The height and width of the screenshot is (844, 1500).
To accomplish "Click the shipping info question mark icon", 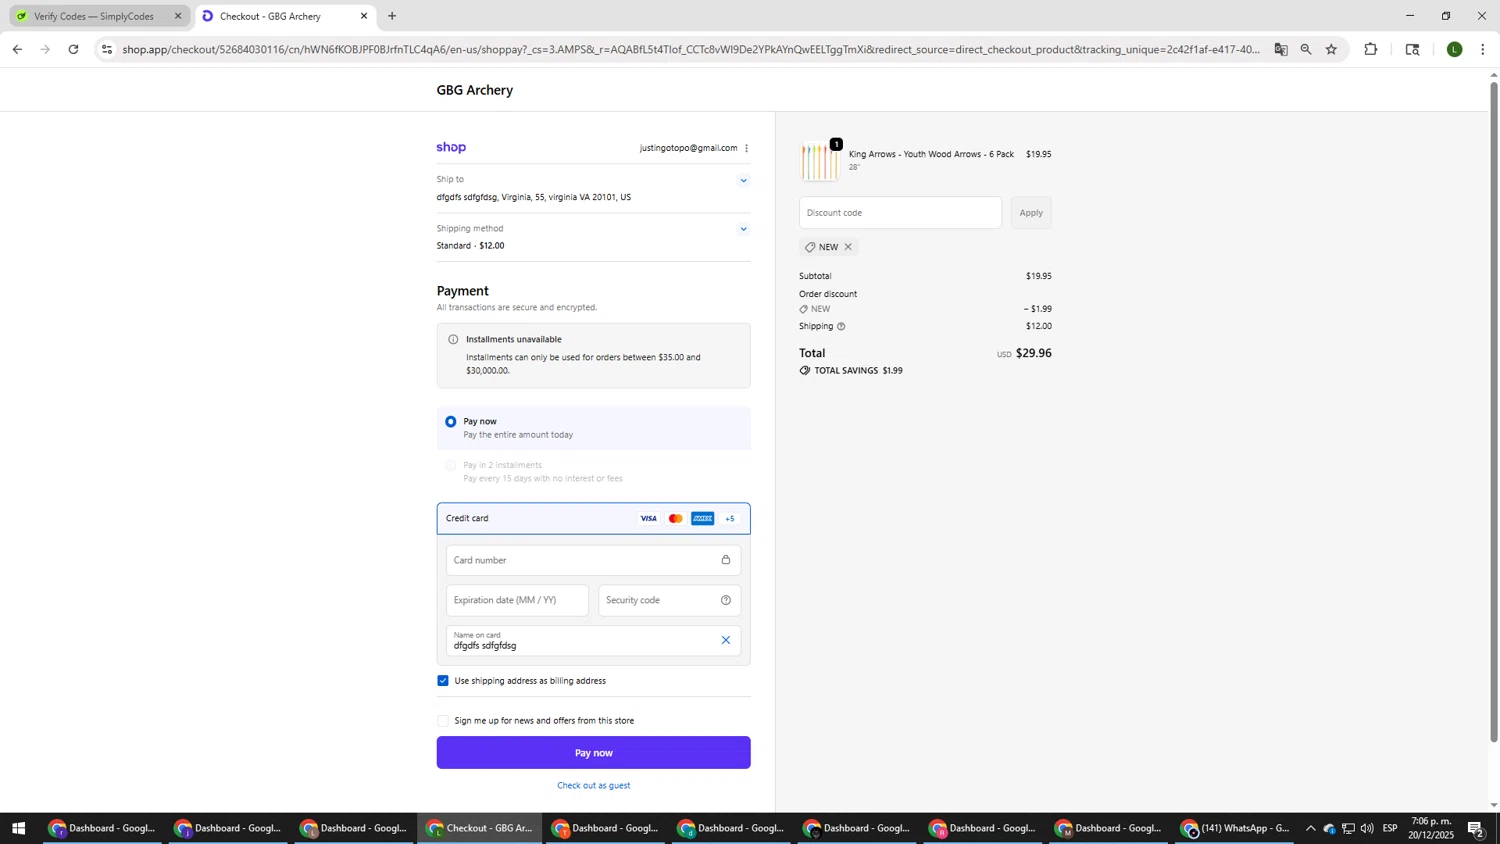I will 841,327.
